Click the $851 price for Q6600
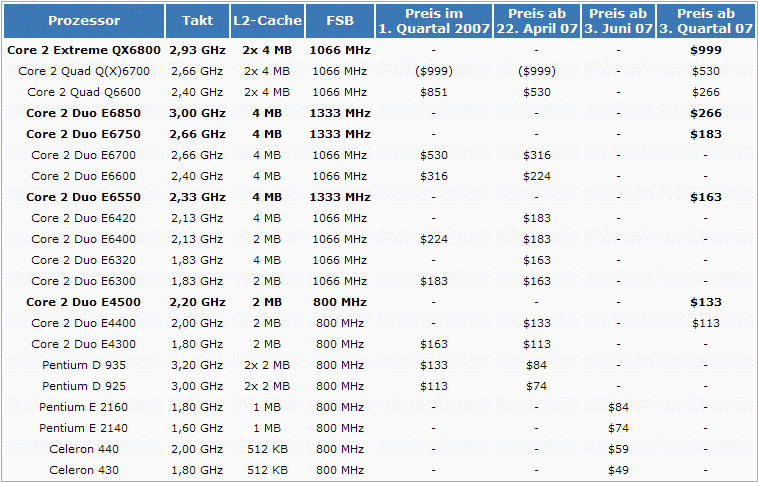The height and width of the screenshot is (482, 758). click(434, 92)
